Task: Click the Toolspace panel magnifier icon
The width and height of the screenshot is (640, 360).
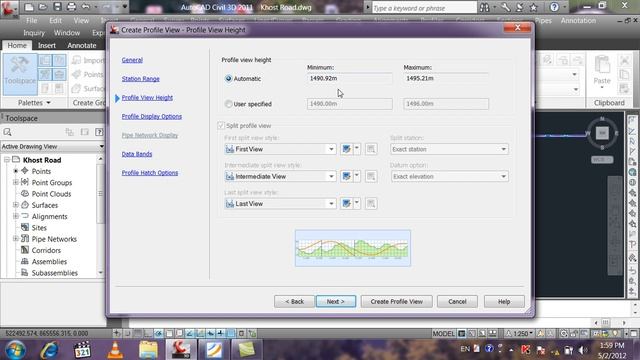Action: pyautogui.click(x=7, y=132)
